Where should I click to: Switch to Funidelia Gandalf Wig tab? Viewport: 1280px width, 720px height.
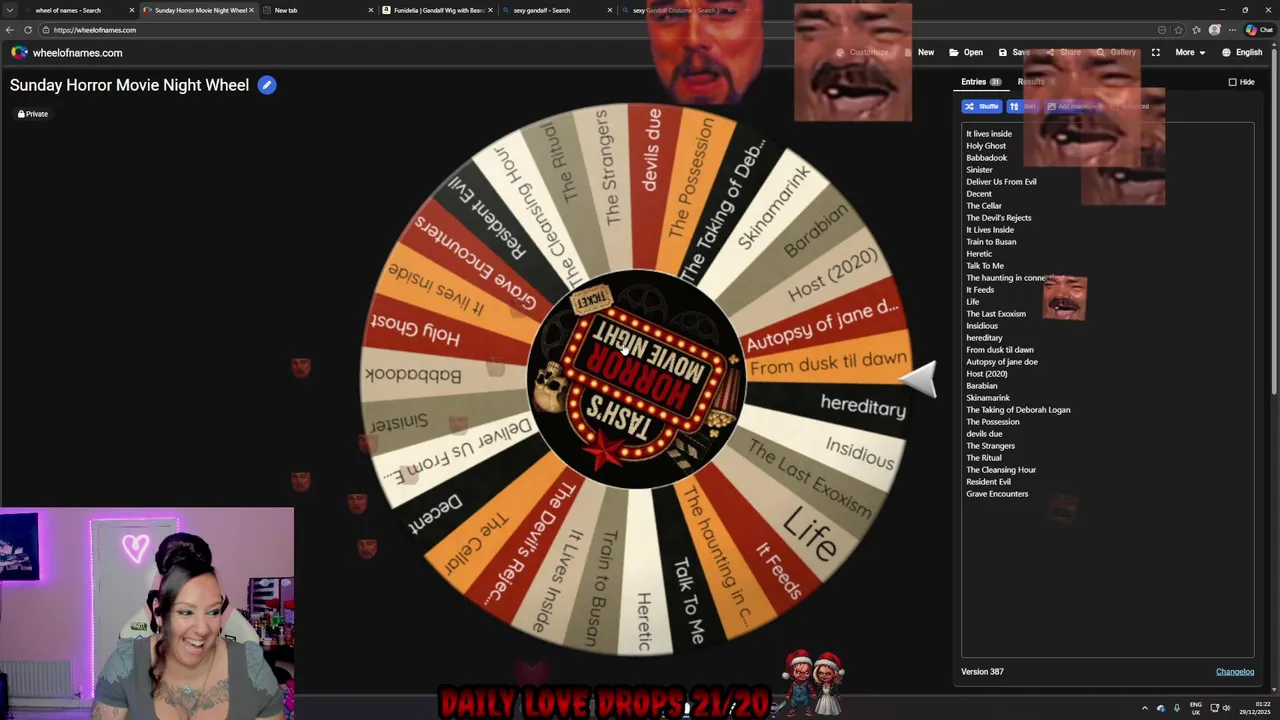point(438,10)
